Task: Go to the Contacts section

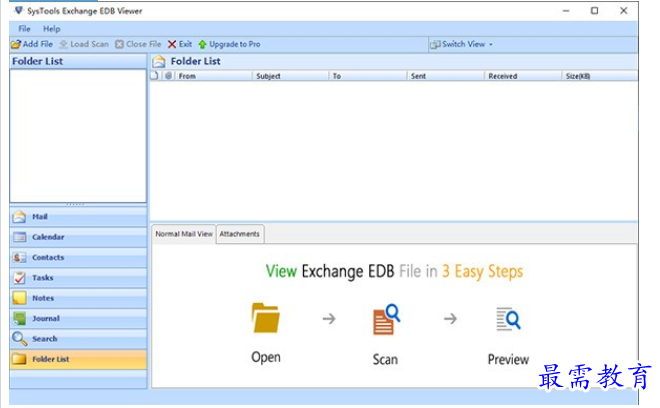Action: pyautogui.click(x=47, y=258)
